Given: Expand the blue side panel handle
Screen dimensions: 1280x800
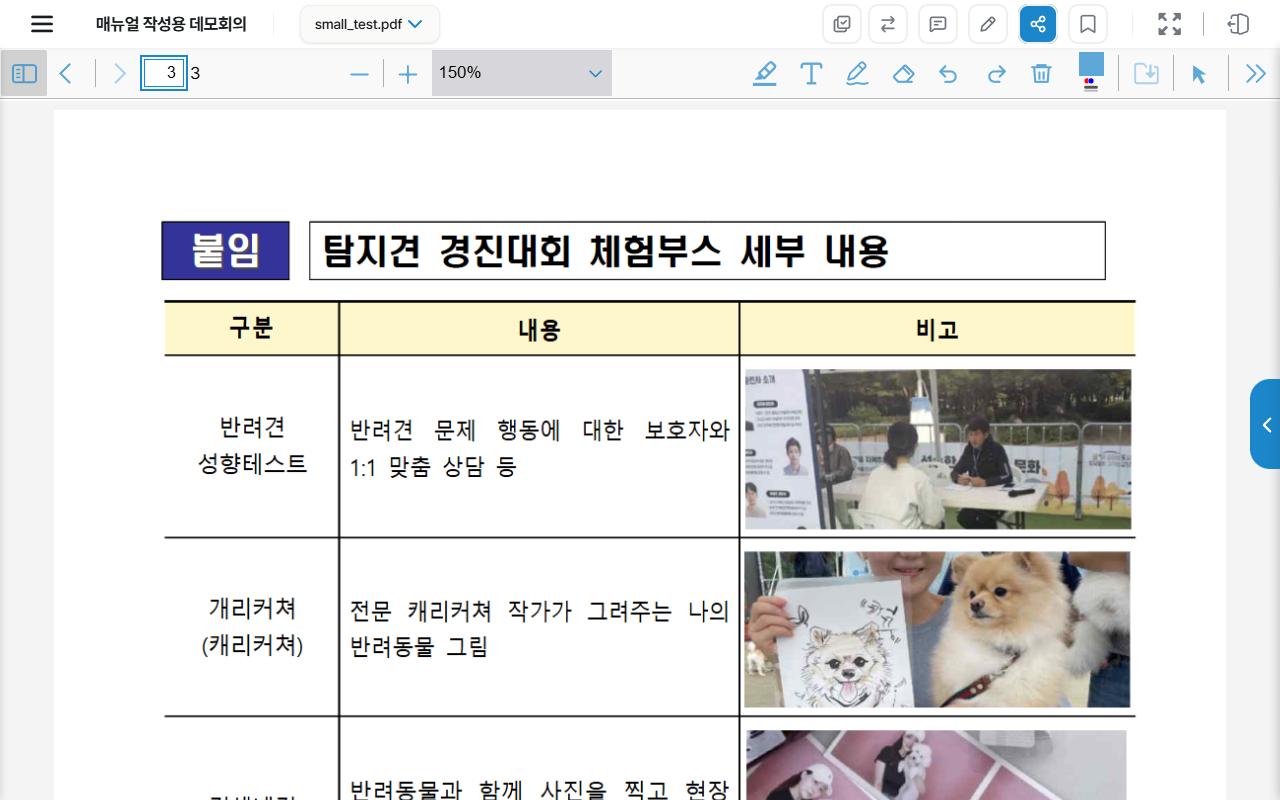Looking at the screenshot, I should click(x=1265, y=424).
